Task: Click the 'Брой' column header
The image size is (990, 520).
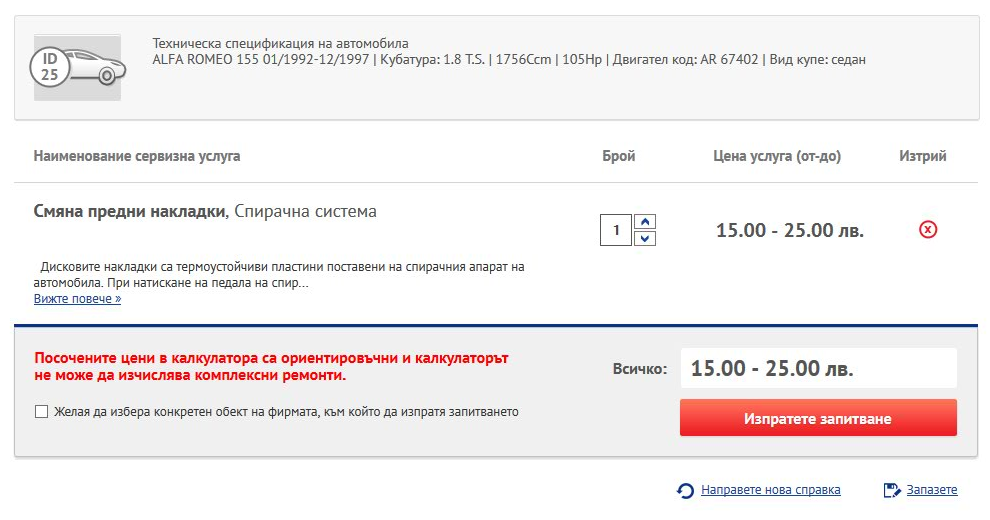Action: click(619, 156)
